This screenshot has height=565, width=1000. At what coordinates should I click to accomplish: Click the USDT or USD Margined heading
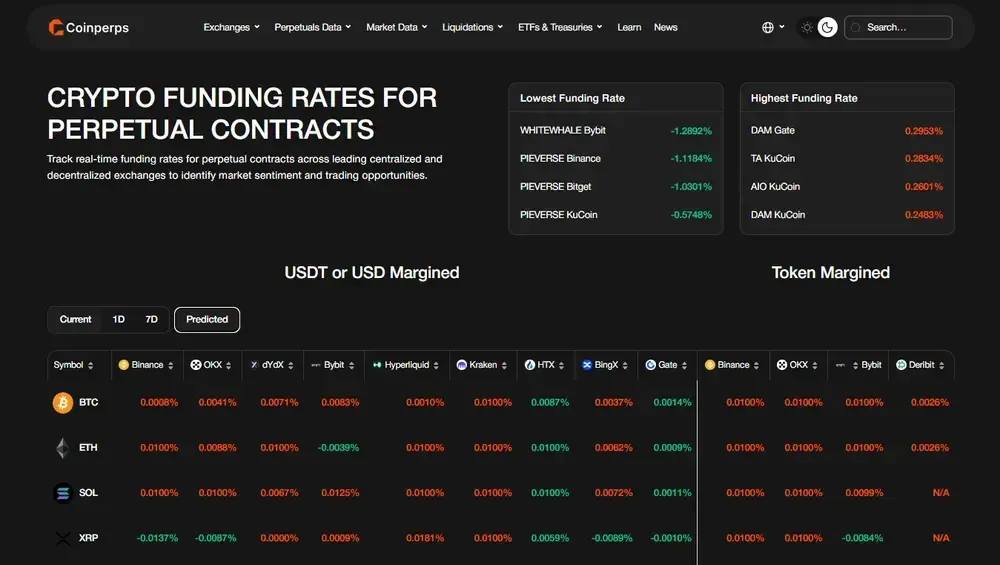click(x=372, y=272)
